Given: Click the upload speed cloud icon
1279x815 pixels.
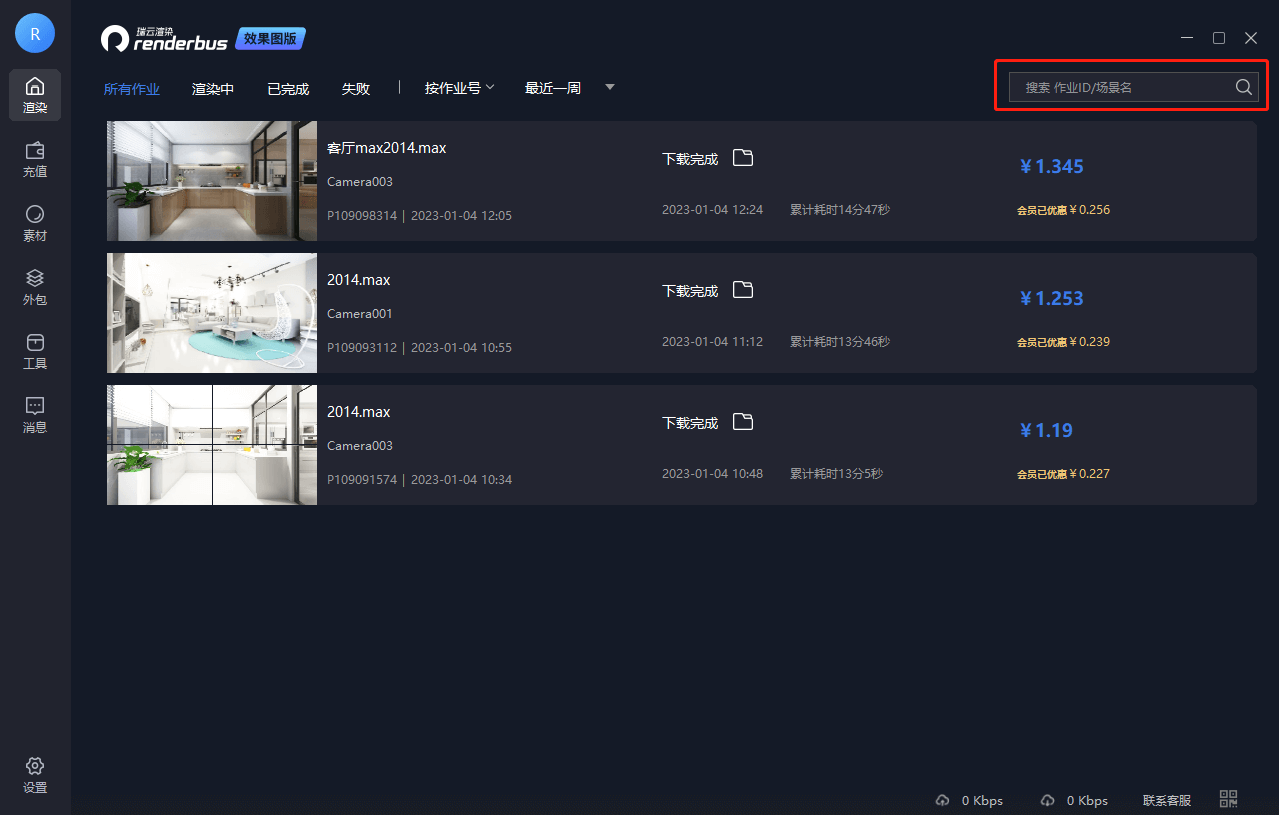Looking at the screenshot, I should [x=942, y=800].
